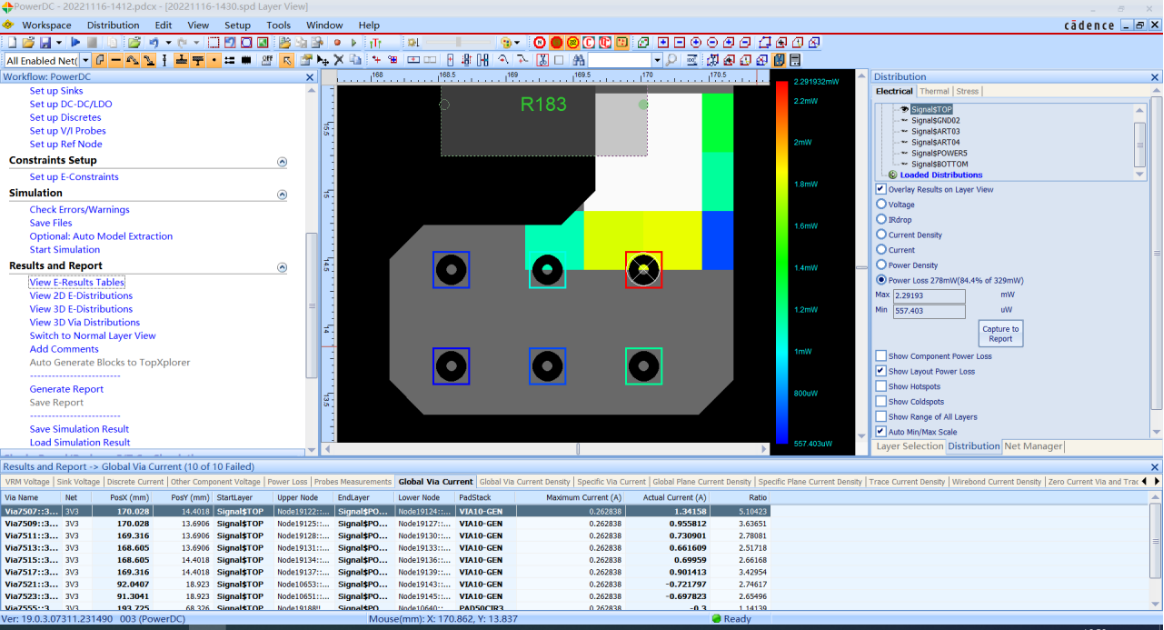Select the Current Density radio button

[x=881, y=234]
